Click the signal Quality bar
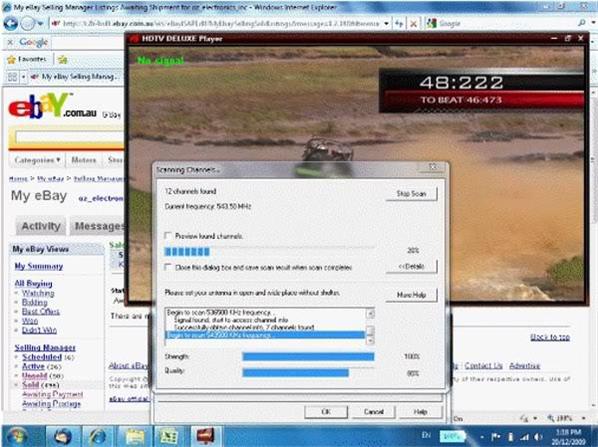Screen dimensions: 598x447 (308, 373)
